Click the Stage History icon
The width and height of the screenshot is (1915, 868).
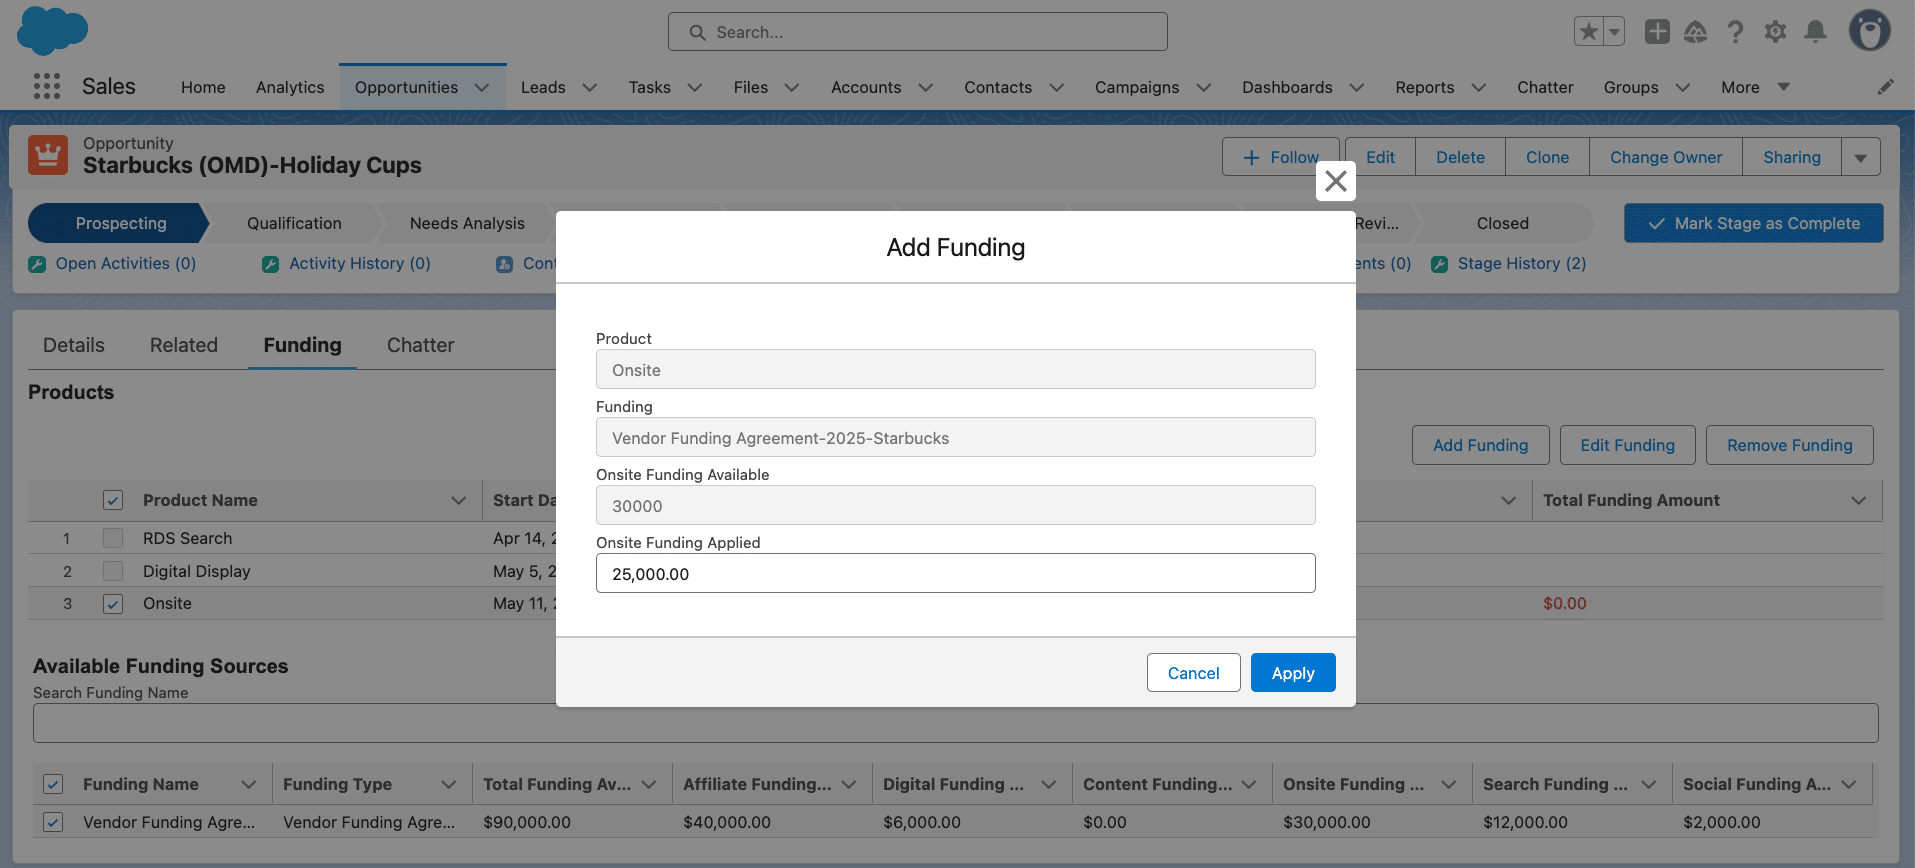pyautogui.click(x=1439, y=264)
